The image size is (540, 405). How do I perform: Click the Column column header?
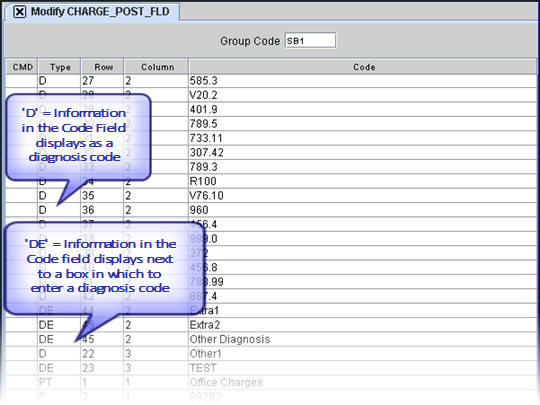(x=156, y=67)
